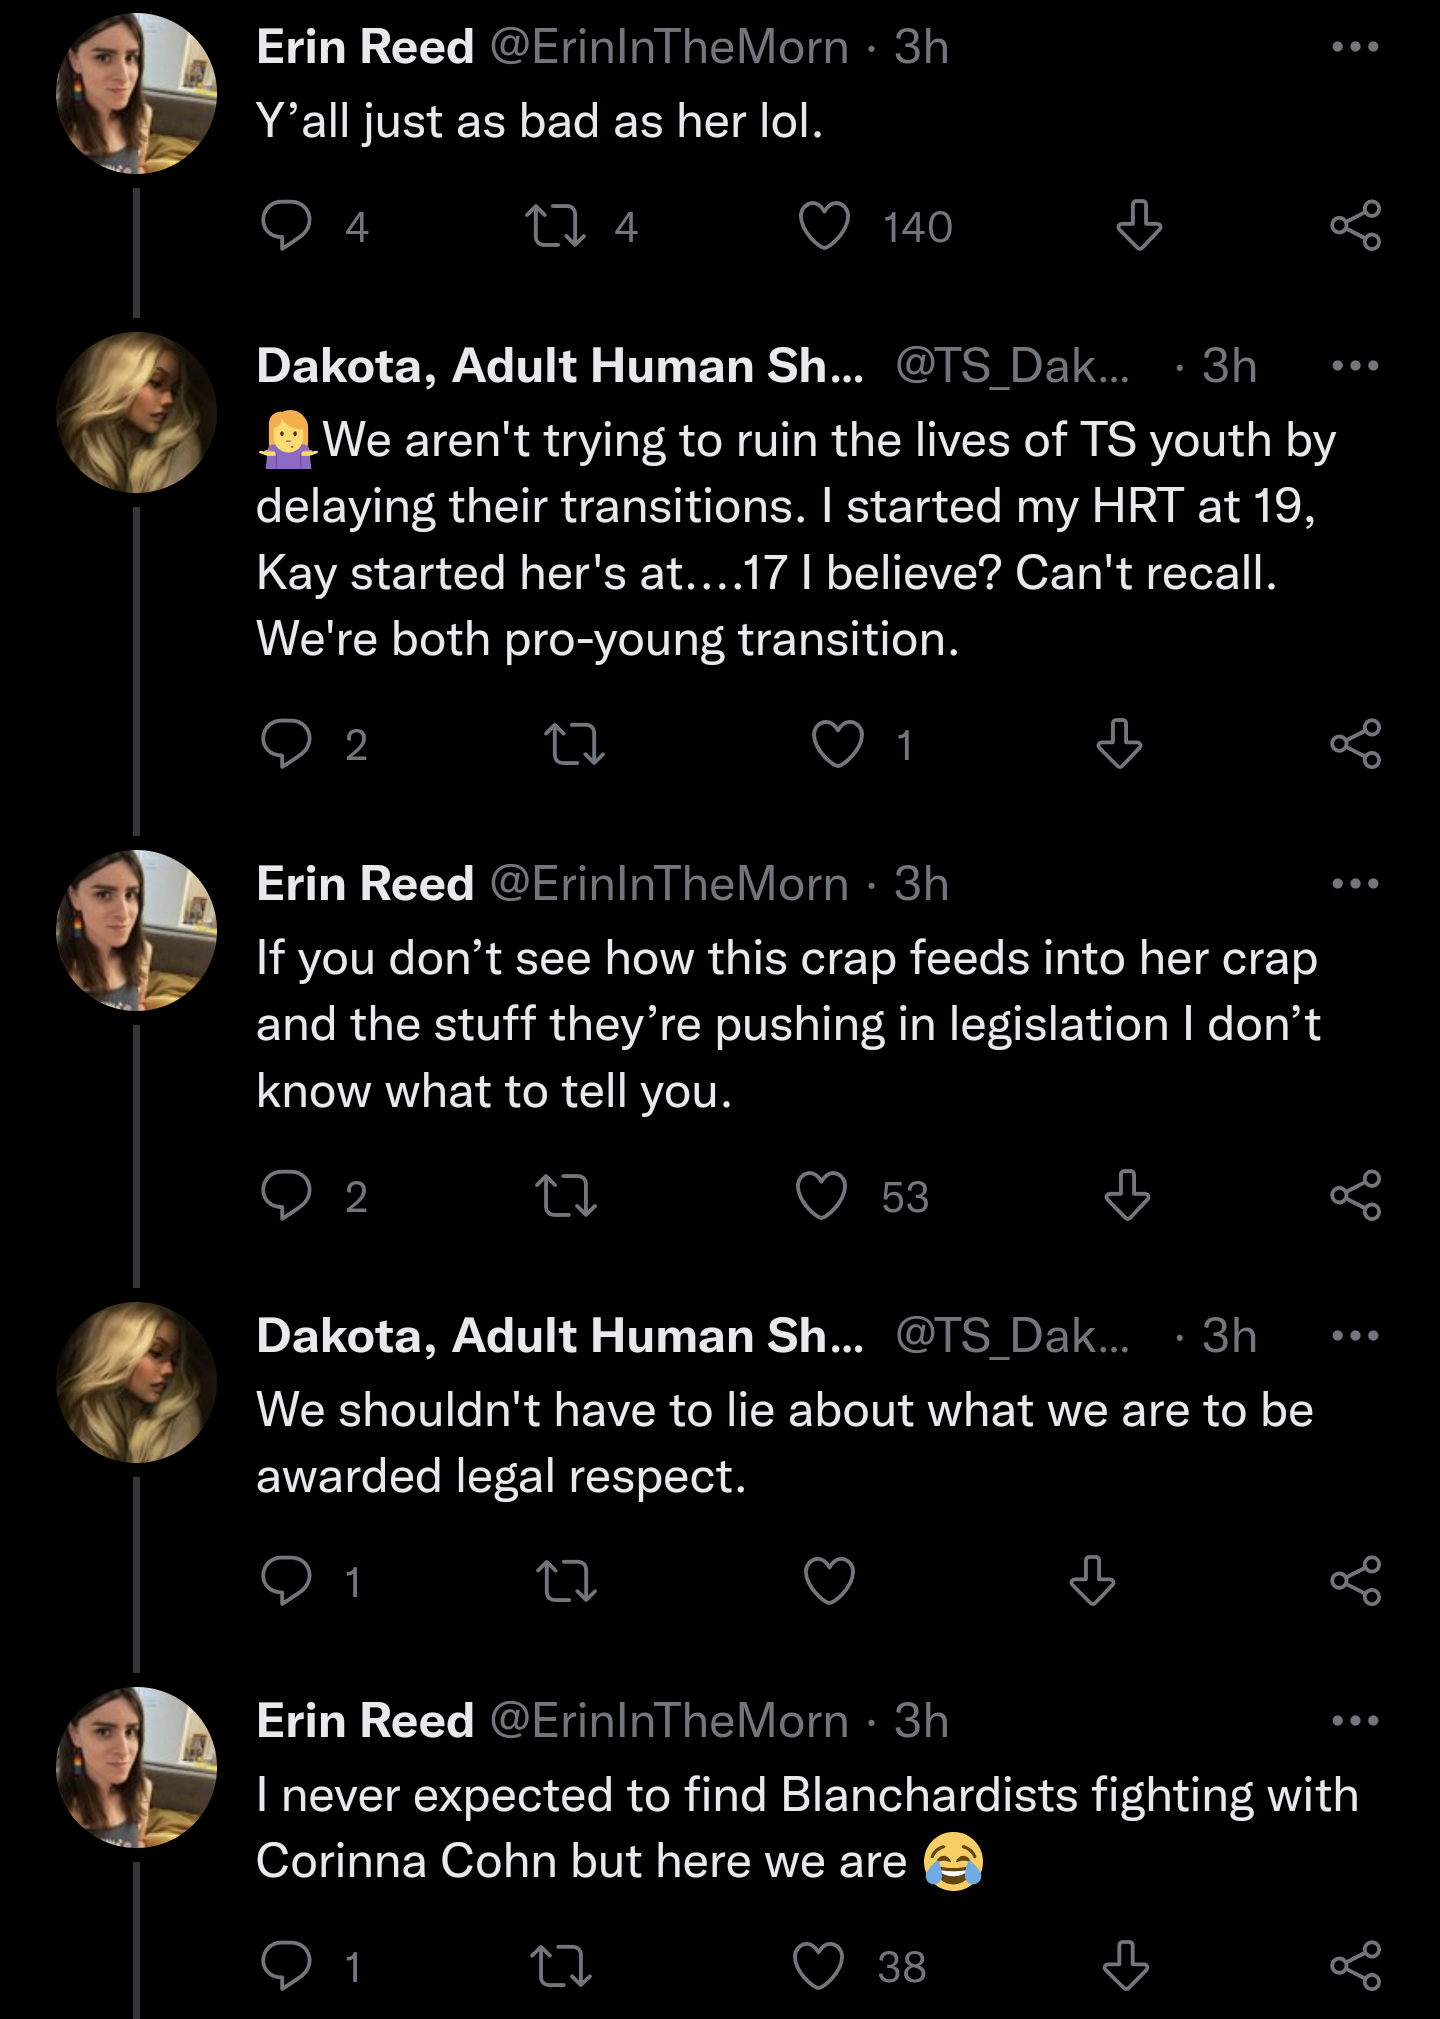Open more options for the first Erin Reed tweet
Viewport: 1440px width, 2019px height.
1355,47
